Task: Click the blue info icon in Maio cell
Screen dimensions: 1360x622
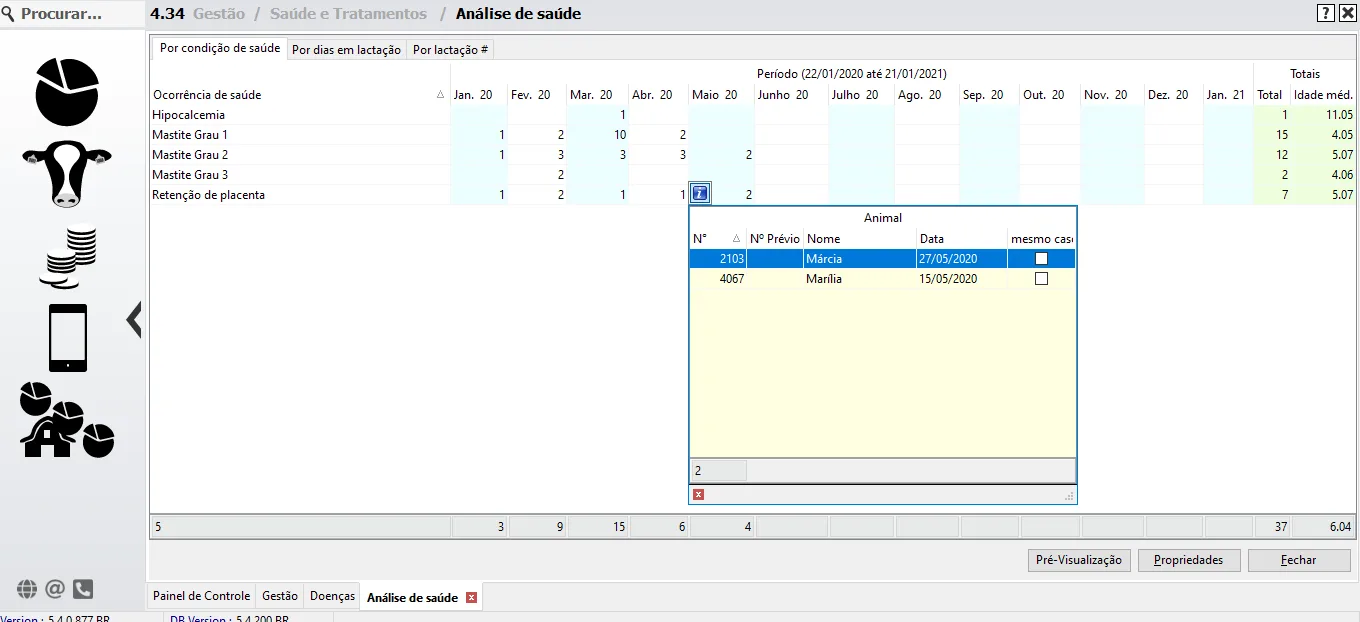Action: click(x=701, y=194)
